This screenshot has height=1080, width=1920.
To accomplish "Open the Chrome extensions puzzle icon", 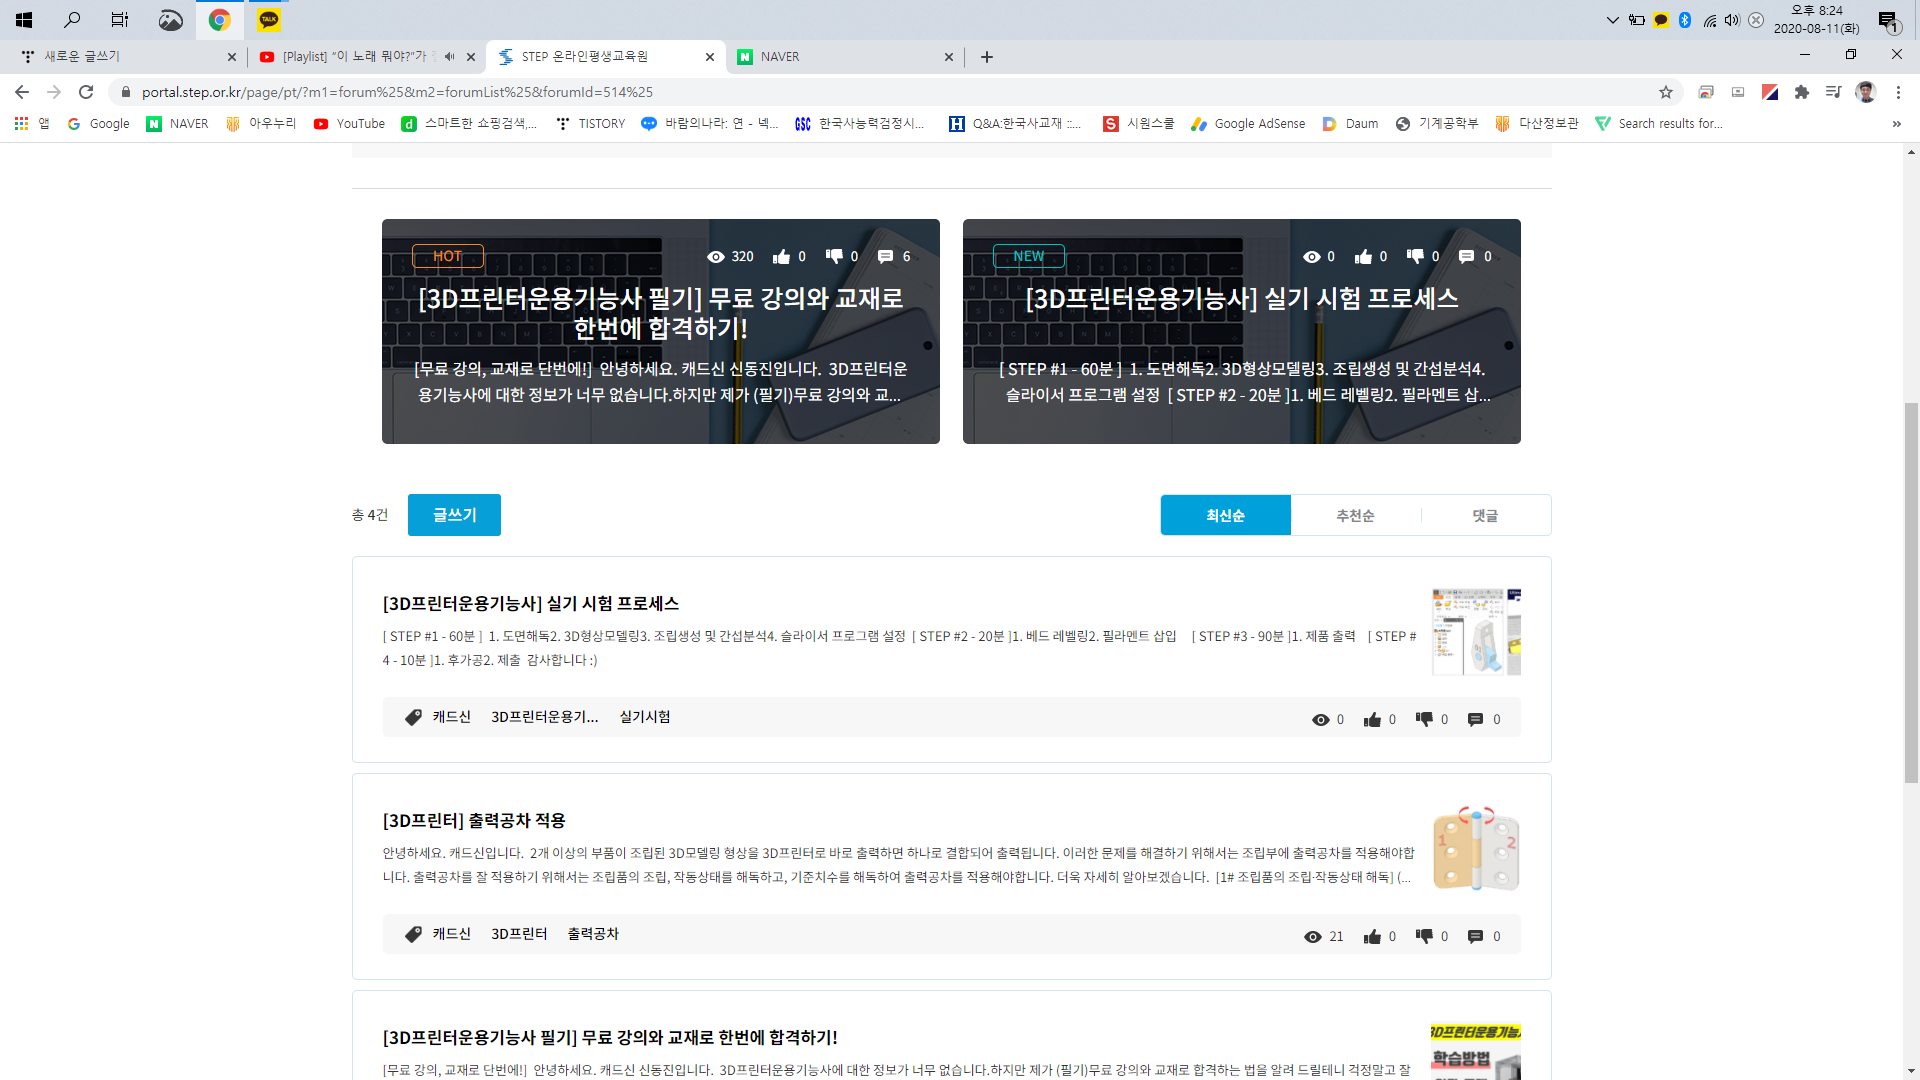I will (x=1802, y=92).
